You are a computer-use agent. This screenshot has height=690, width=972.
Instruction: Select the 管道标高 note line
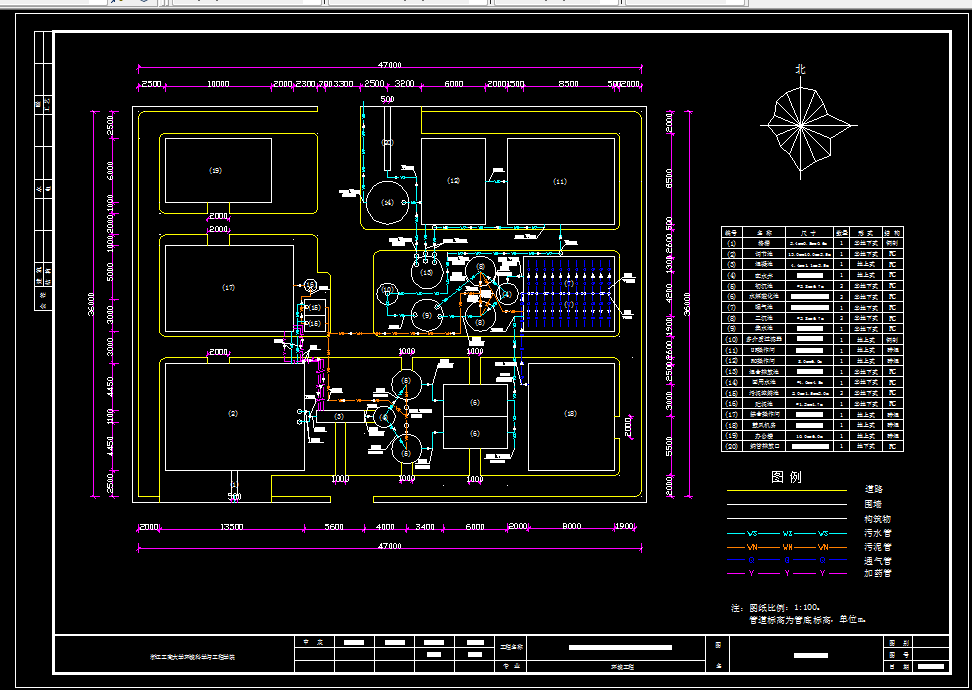[807, 619]
